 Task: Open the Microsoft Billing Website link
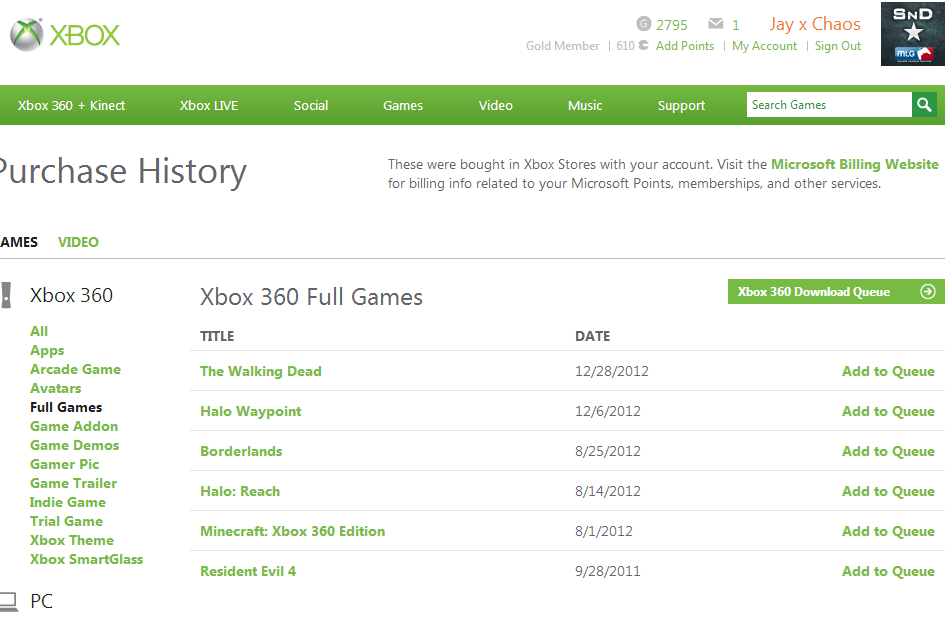tap(855, 164)
